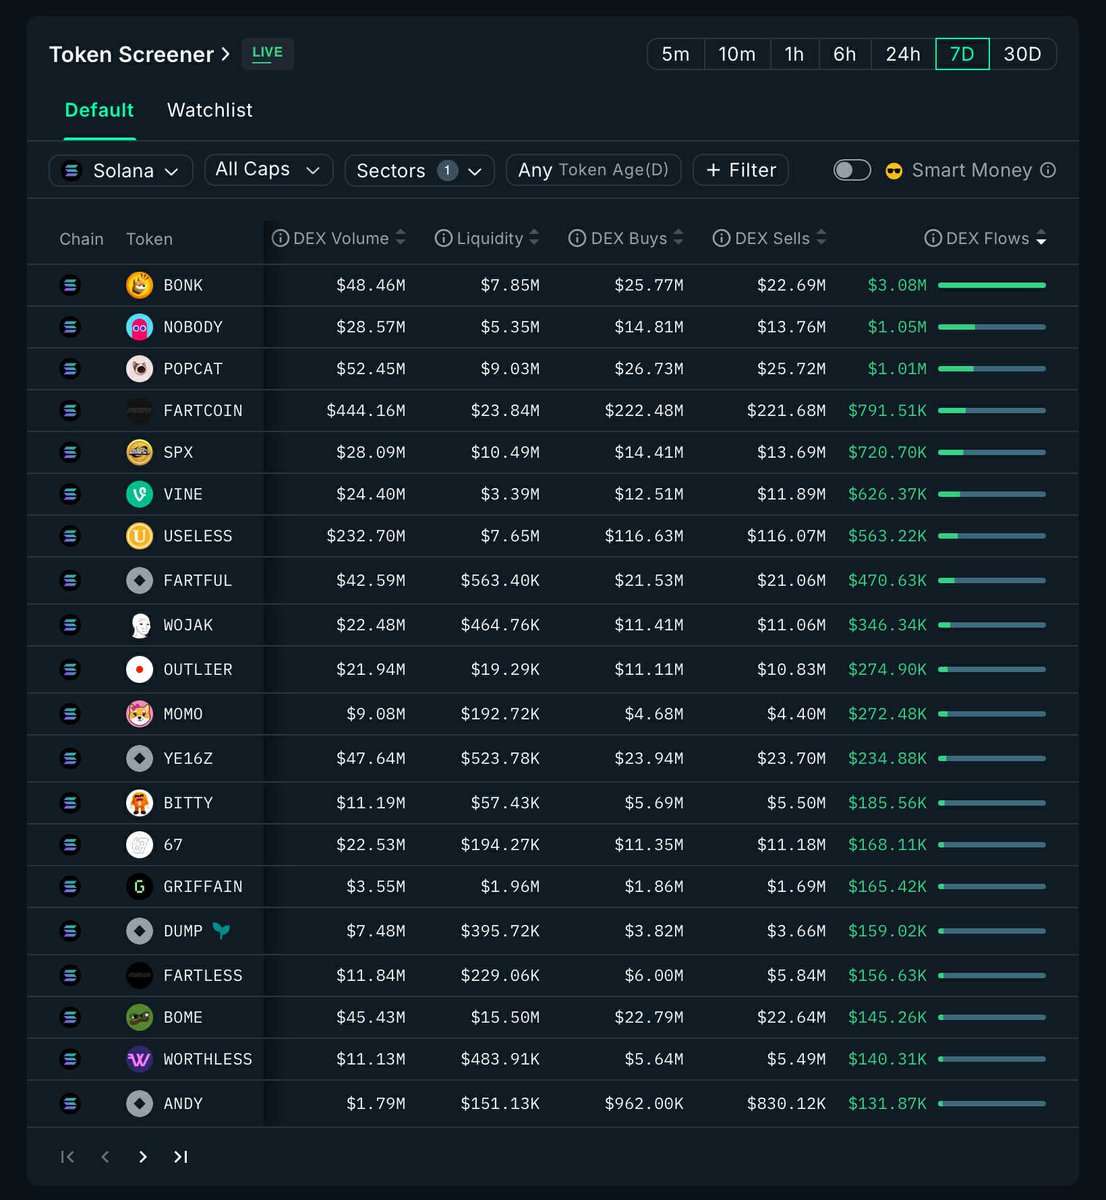Select the 6h timeframe
The width and height of the screenshot is (1106, 1200).
click(845, 54)
